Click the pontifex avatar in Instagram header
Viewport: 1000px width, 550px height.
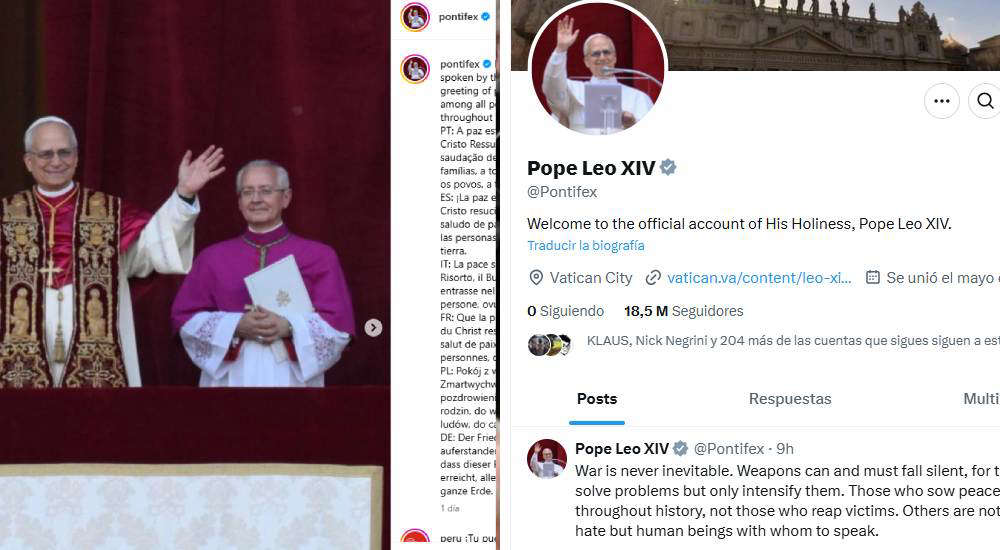click(x=415, y=17)
